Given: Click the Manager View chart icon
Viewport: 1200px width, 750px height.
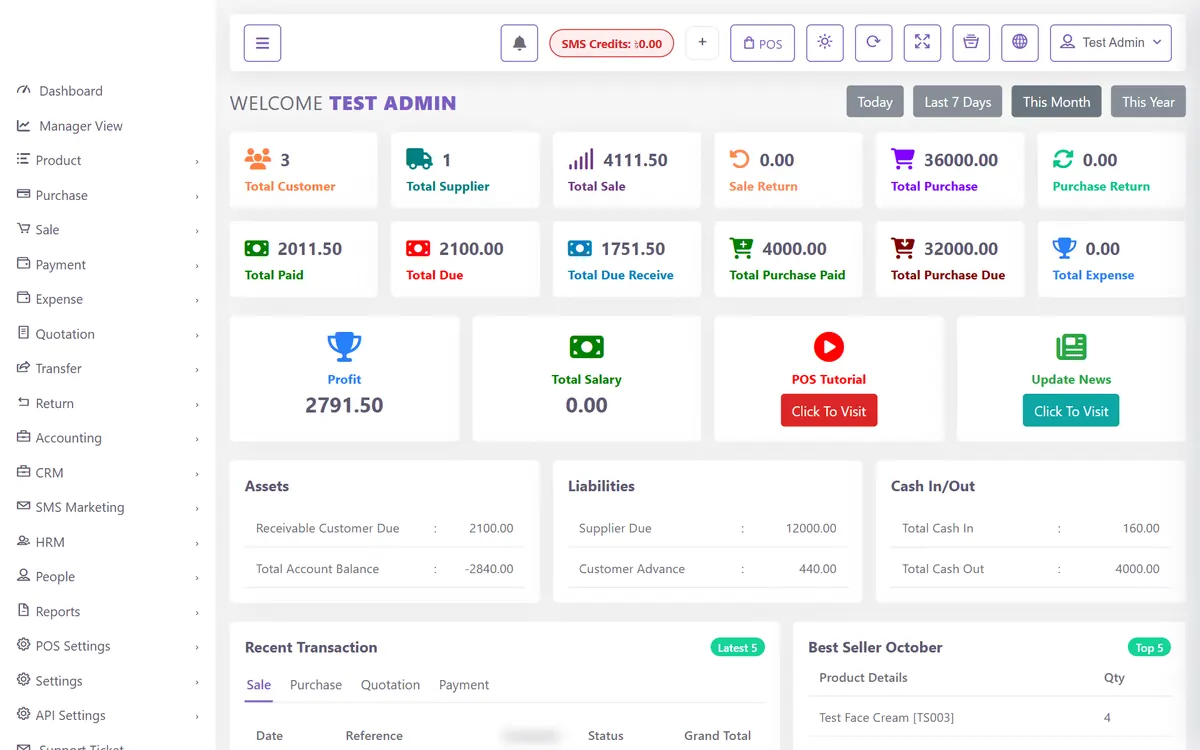Looking at the screenshot, I should 24,126.
